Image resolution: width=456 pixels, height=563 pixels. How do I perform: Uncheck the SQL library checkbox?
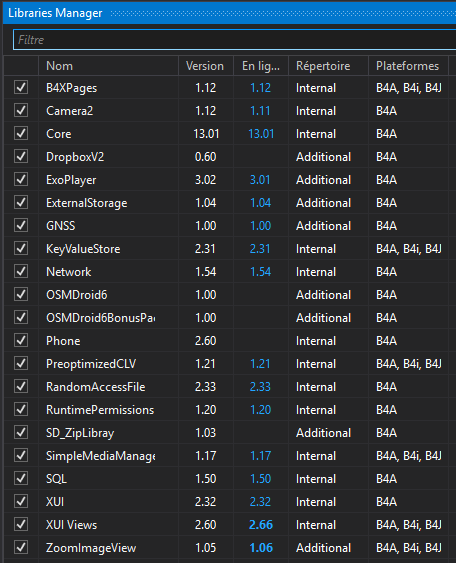point(21,478)
